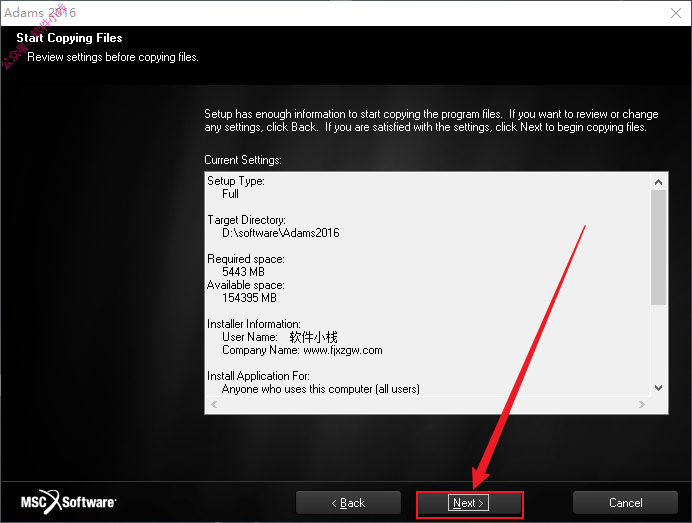692x523 pixels.
Task: Click the 'Required space:' label
Action: (246, 259)
